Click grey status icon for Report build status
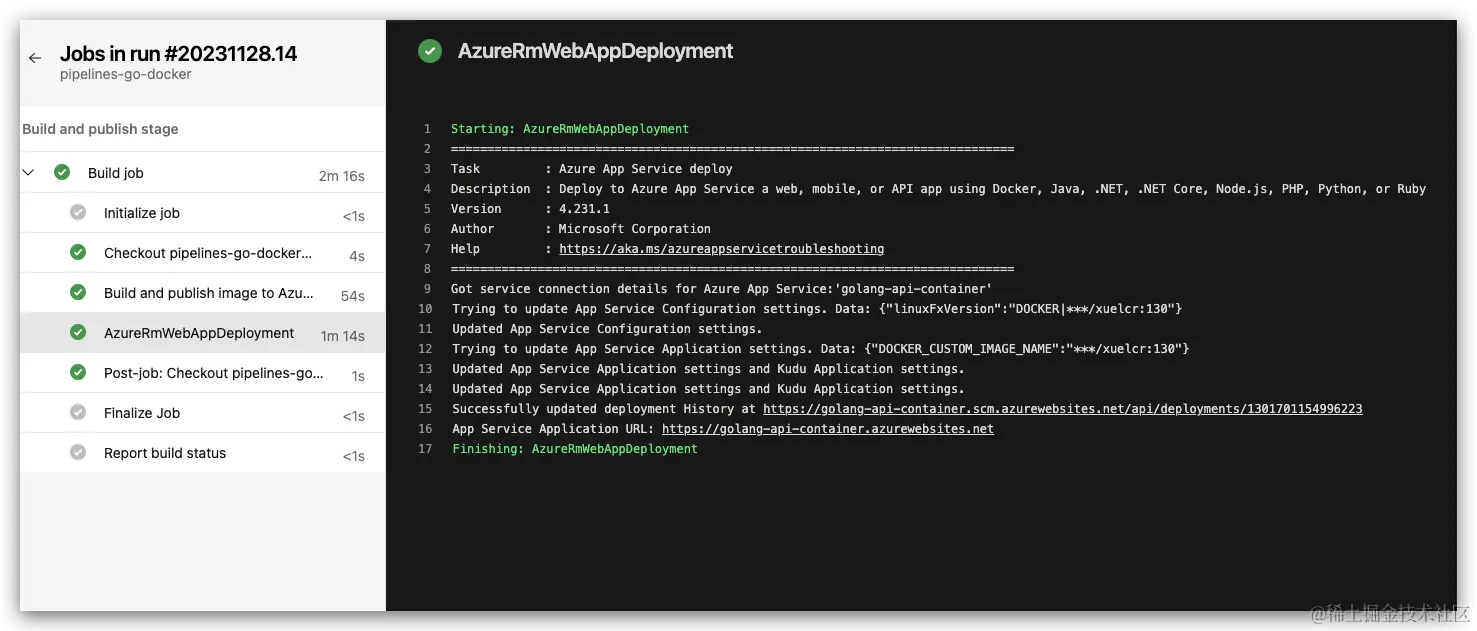Viewport: 1477px width, 631px height. 78,452
